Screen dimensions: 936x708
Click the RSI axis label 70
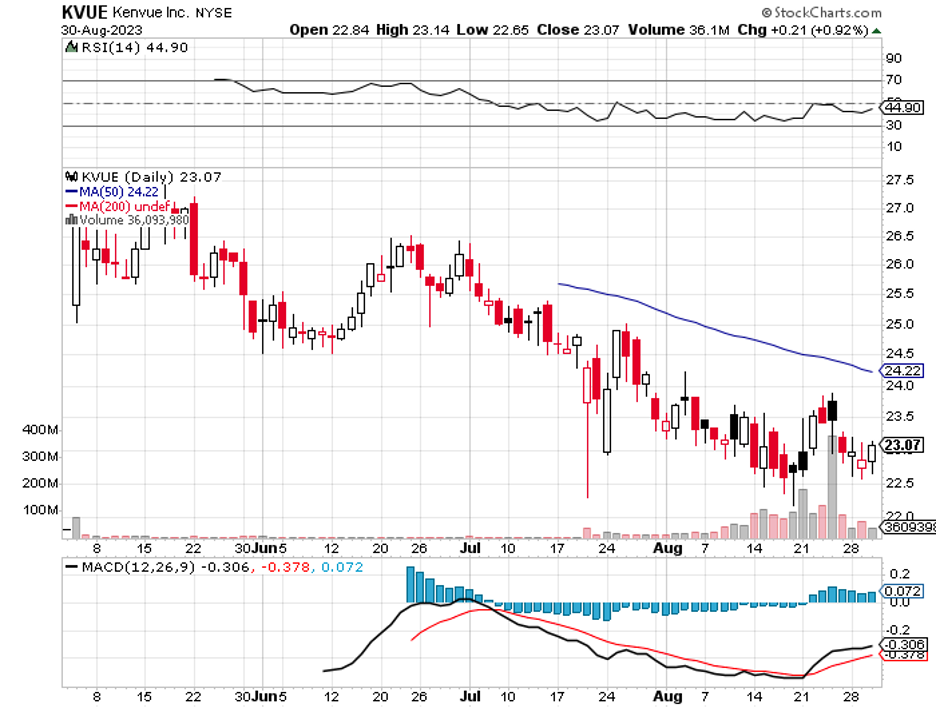(x=894, y=79)
